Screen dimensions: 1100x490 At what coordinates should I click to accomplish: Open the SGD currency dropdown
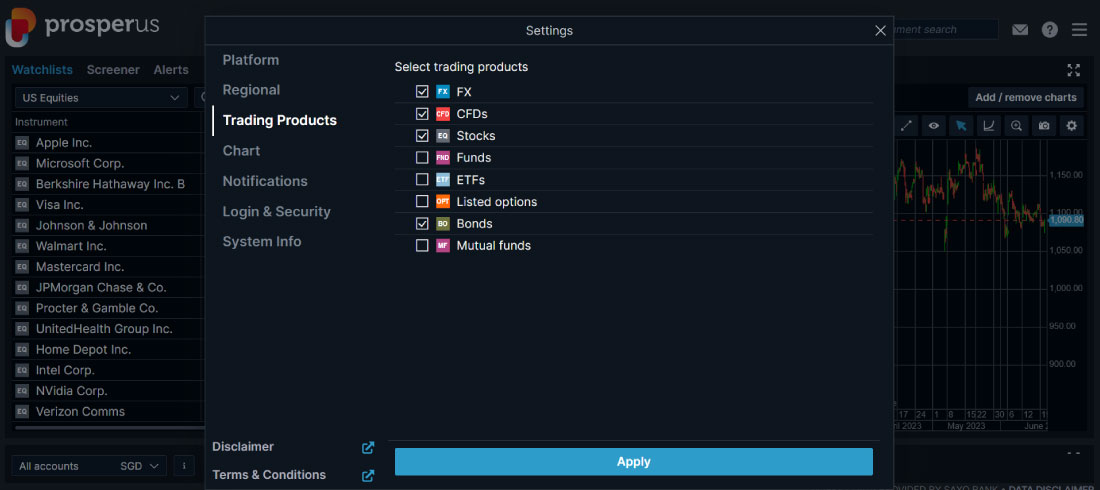(142, 466)
